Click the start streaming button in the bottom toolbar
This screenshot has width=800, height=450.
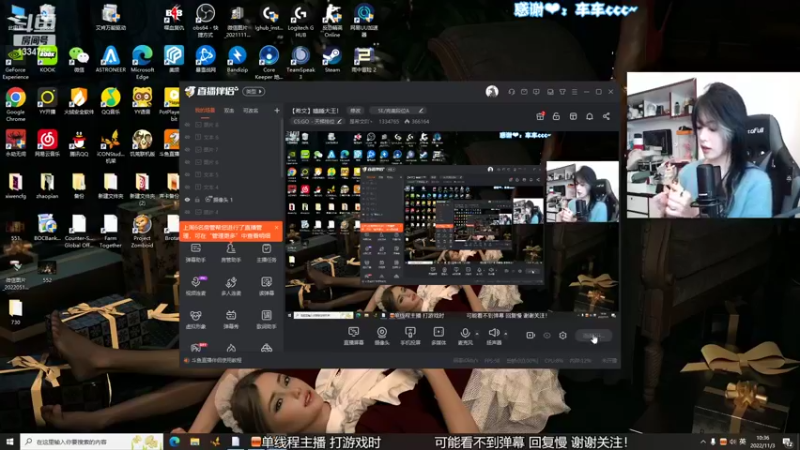pos(593,336)
